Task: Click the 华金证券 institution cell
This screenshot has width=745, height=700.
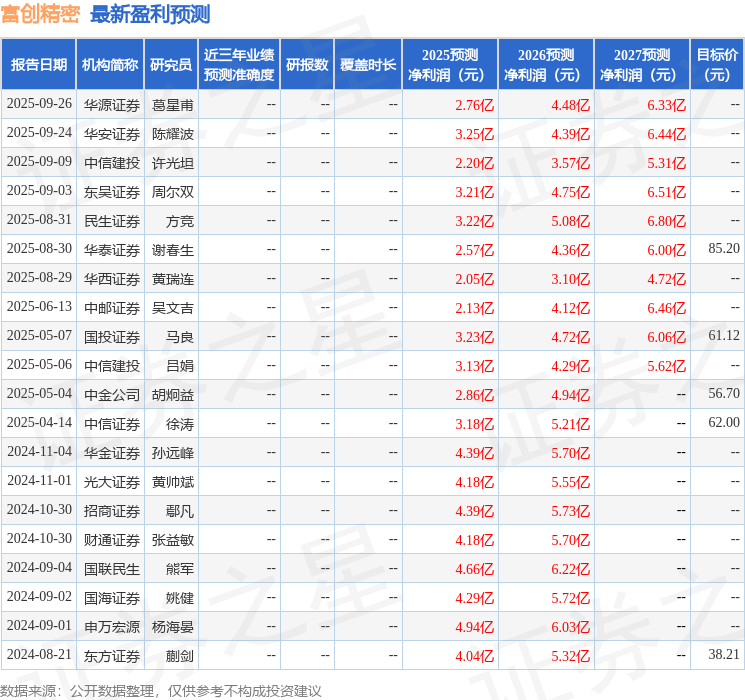Action: 112,452
